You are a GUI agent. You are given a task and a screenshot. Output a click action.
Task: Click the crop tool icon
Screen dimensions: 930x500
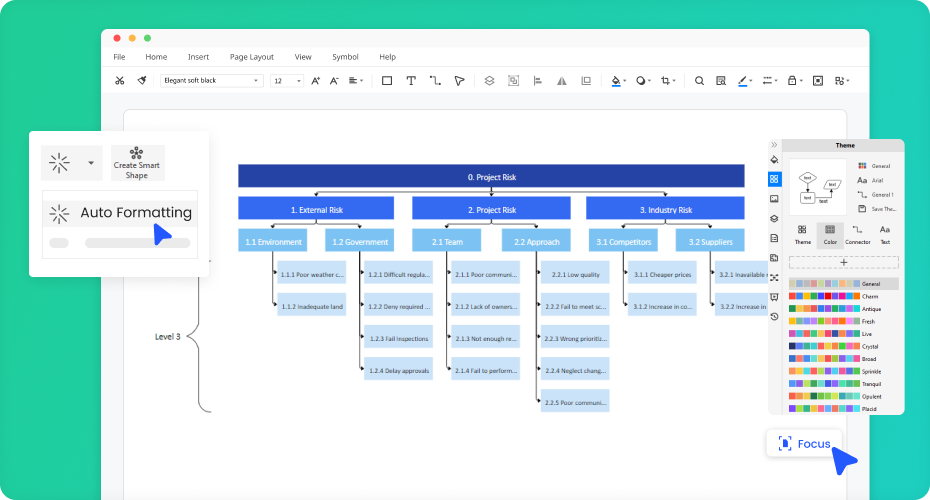tap(667, 81)
